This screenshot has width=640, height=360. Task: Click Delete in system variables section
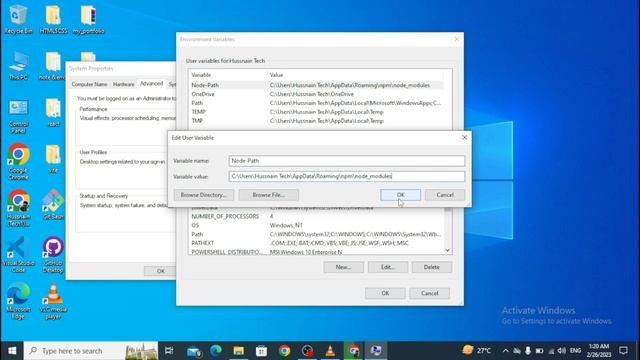click(432, 267)
